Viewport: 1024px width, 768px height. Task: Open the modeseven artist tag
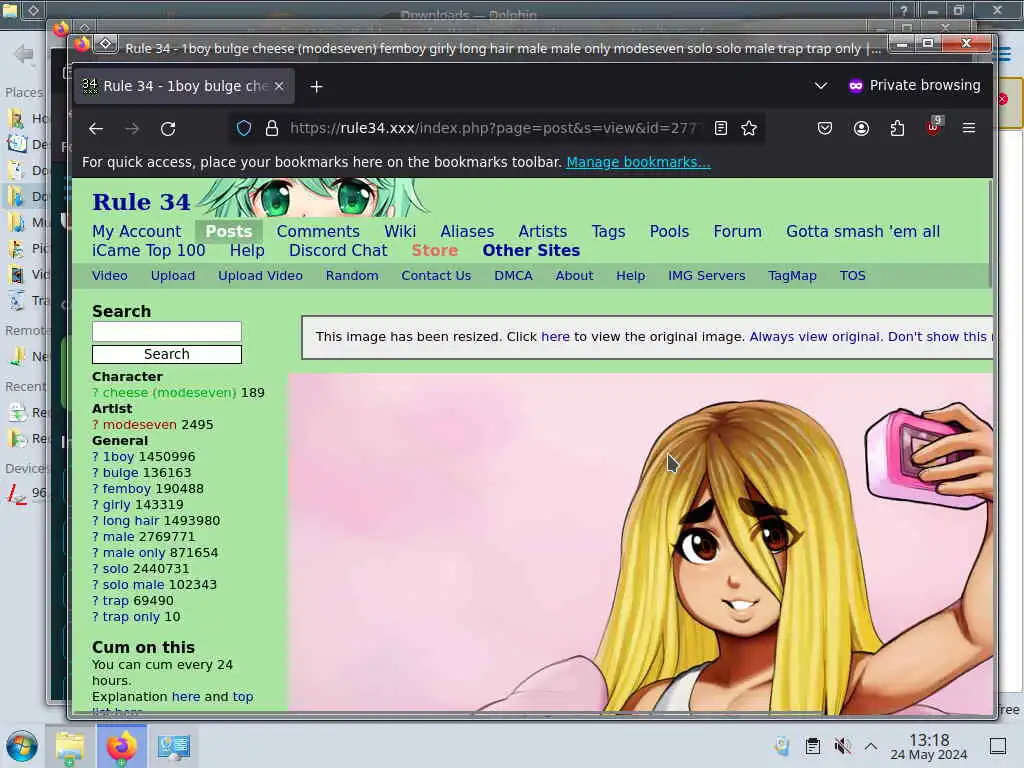pos(140,424)
